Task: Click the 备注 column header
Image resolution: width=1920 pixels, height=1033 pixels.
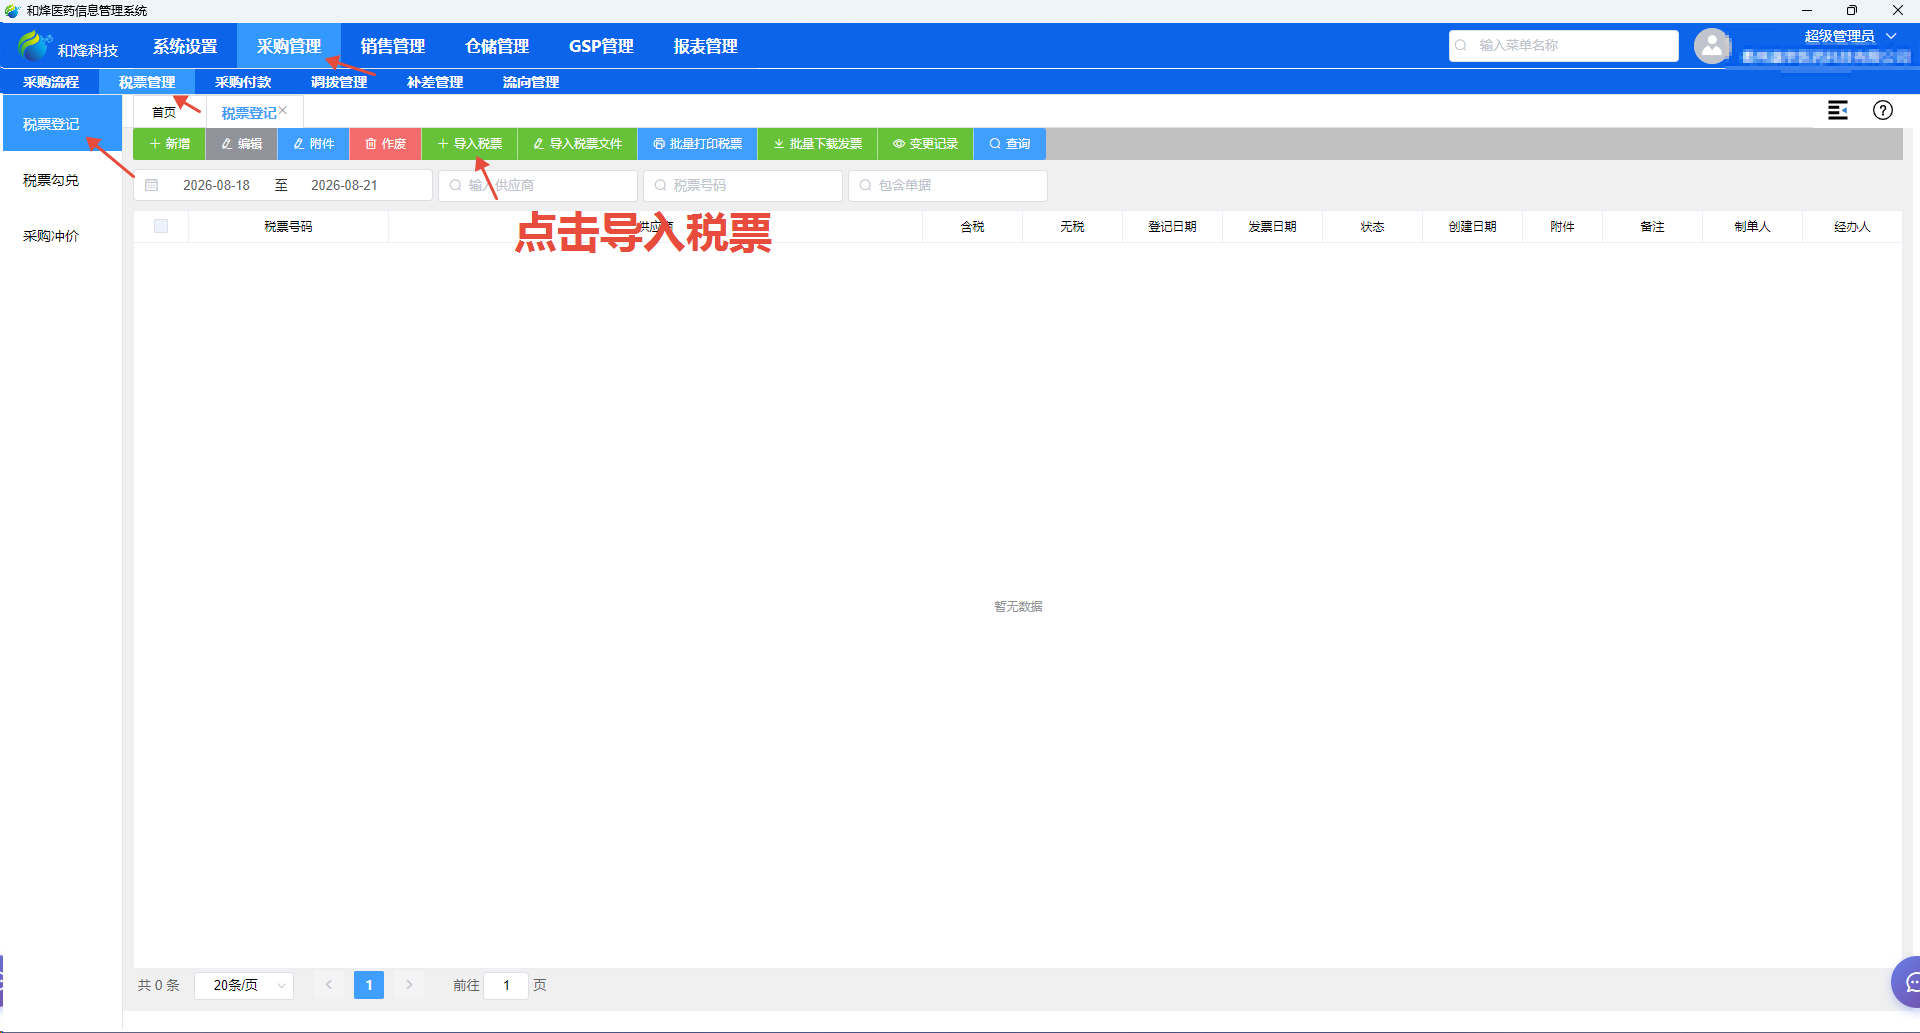Action: click(x=1652, y=226)
